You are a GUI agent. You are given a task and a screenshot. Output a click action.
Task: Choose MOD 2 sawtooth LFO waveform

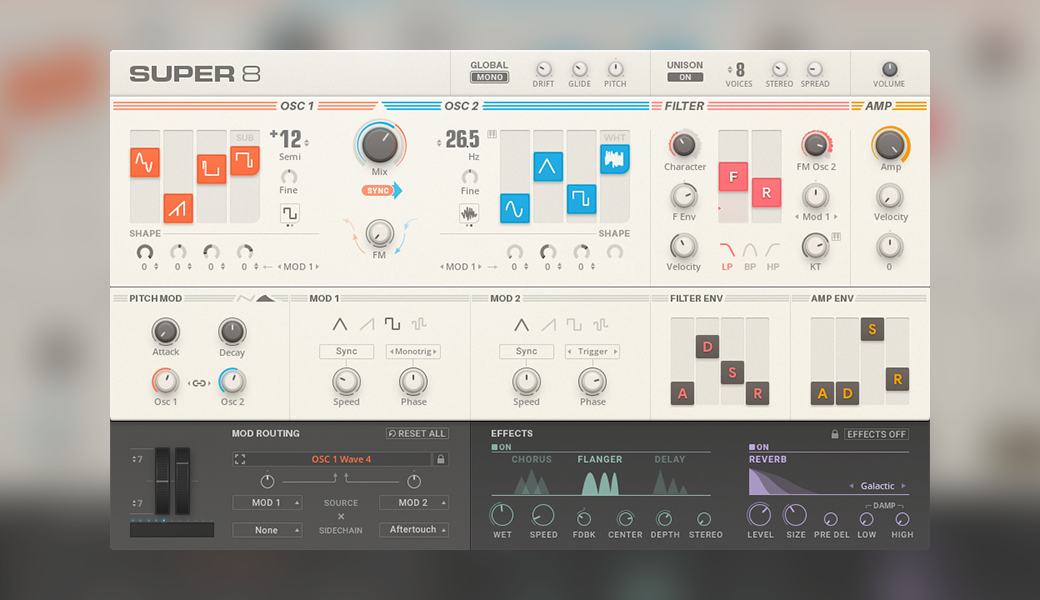[548, 325]
